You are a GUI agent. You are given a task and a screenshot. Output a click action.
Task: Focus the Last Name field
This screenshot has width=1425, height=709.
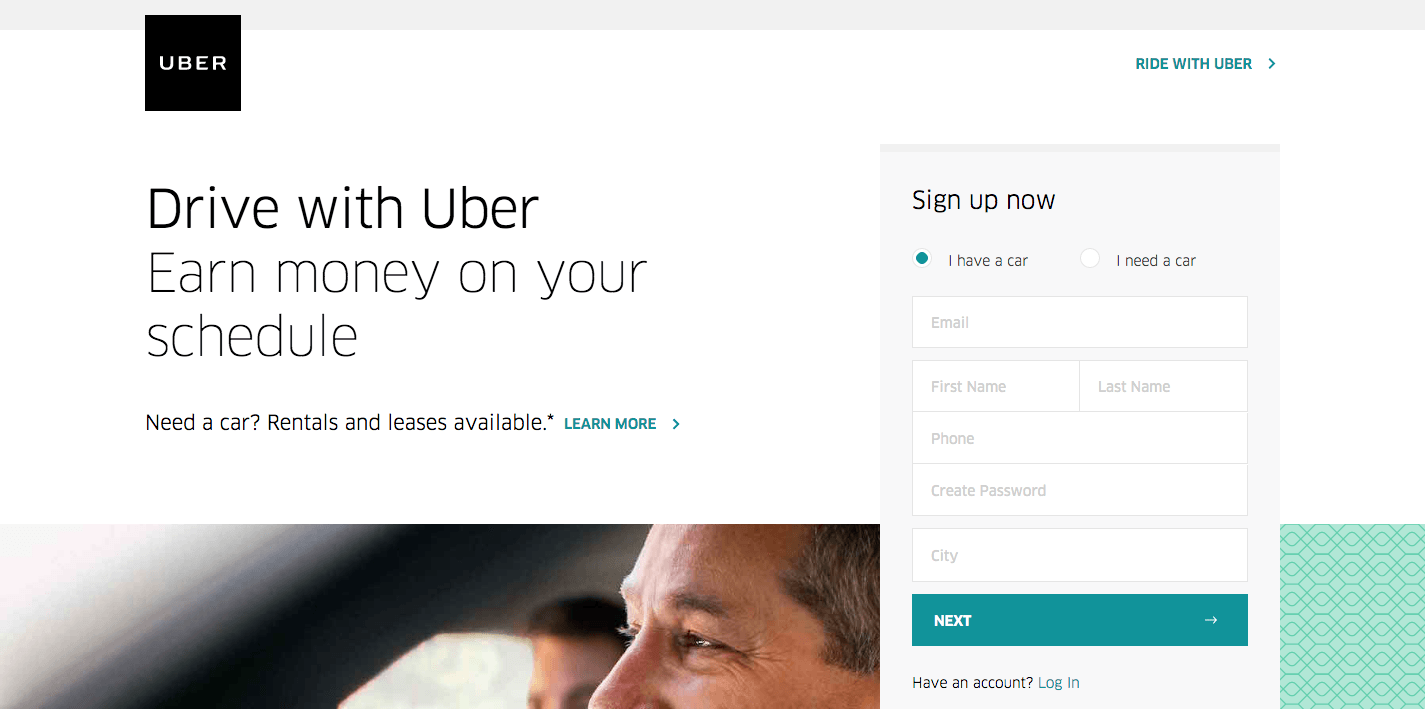(x=1164, y=386)
